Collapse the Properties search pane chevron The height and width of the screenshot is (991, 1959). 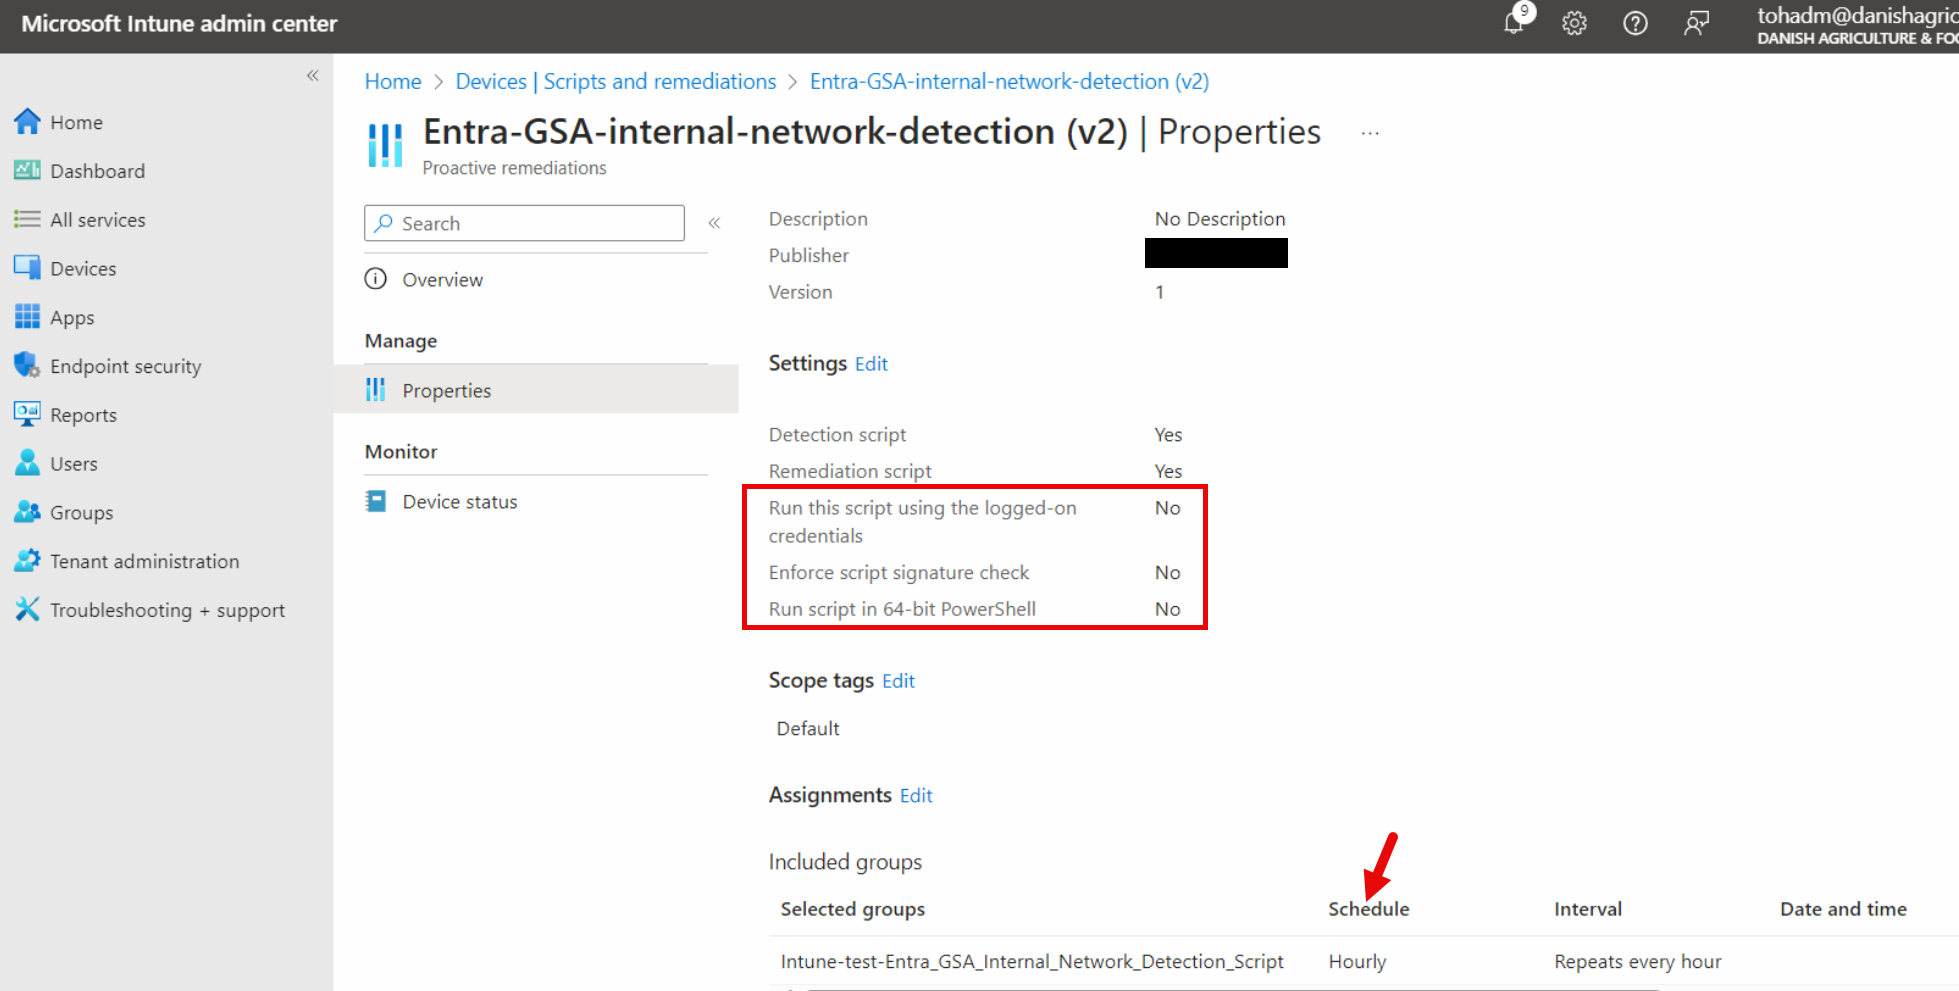[x=714, y=222]
